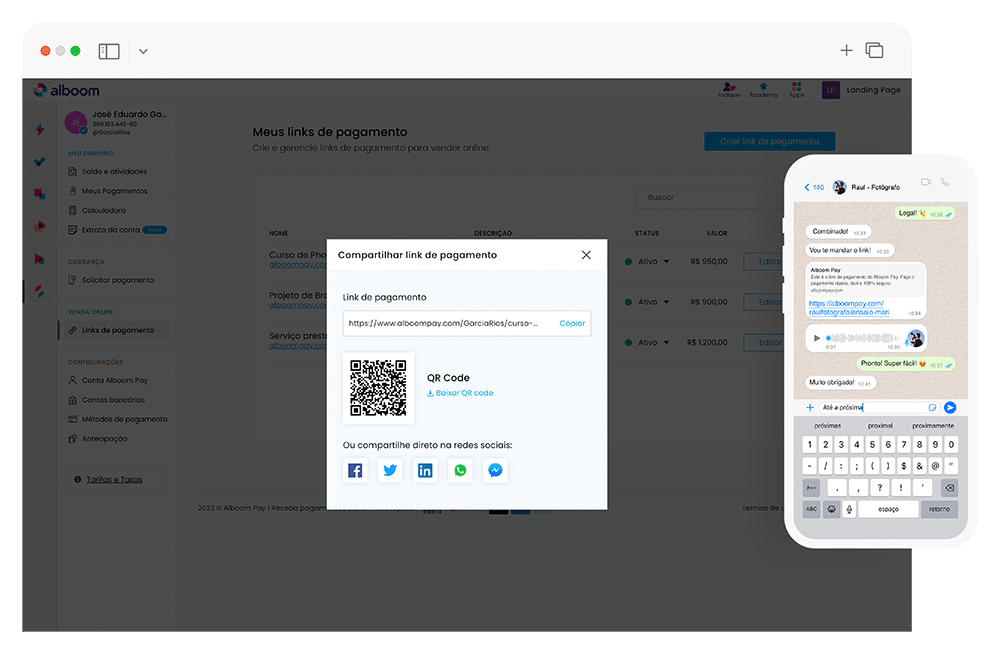Click the José Eduardo profile avatar
The image size is (1000, 654).
point(76,122)
